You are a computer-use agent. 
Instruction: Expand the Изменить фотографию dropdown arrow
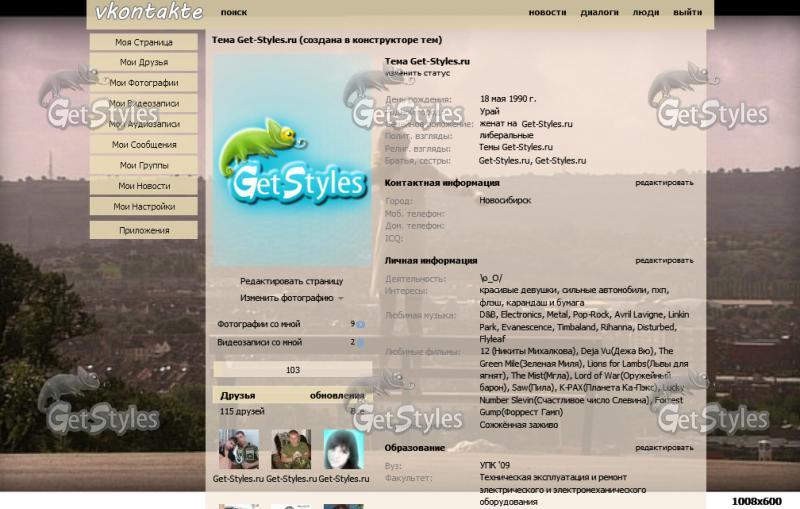tap(341, 298)
